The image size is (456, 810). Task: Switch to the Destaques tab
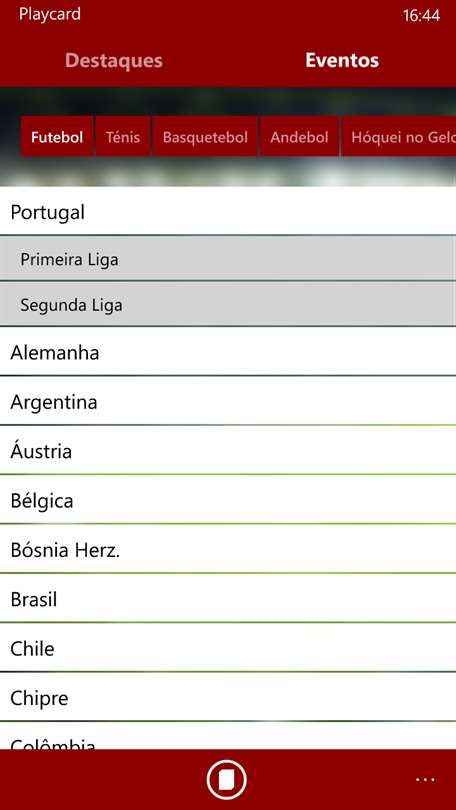click(x=114, y=60)
